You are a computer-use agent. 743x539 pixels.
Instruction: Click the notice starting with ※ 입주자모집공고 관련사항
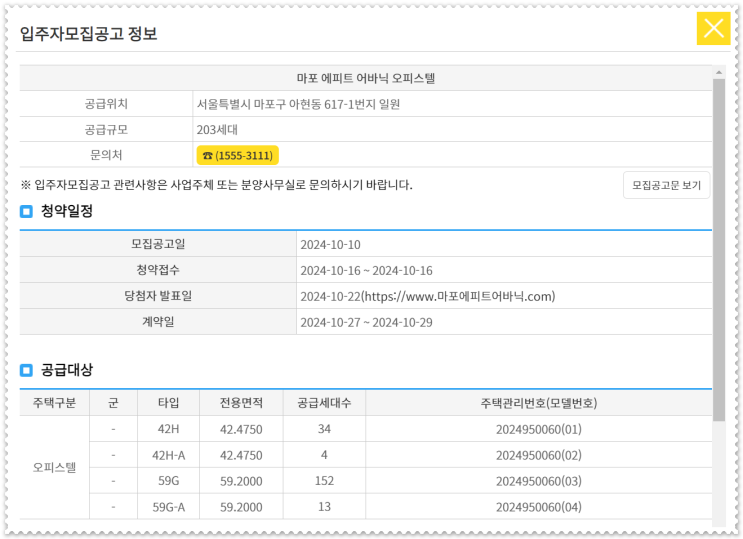pyautogui.click(x=217, y=185)
